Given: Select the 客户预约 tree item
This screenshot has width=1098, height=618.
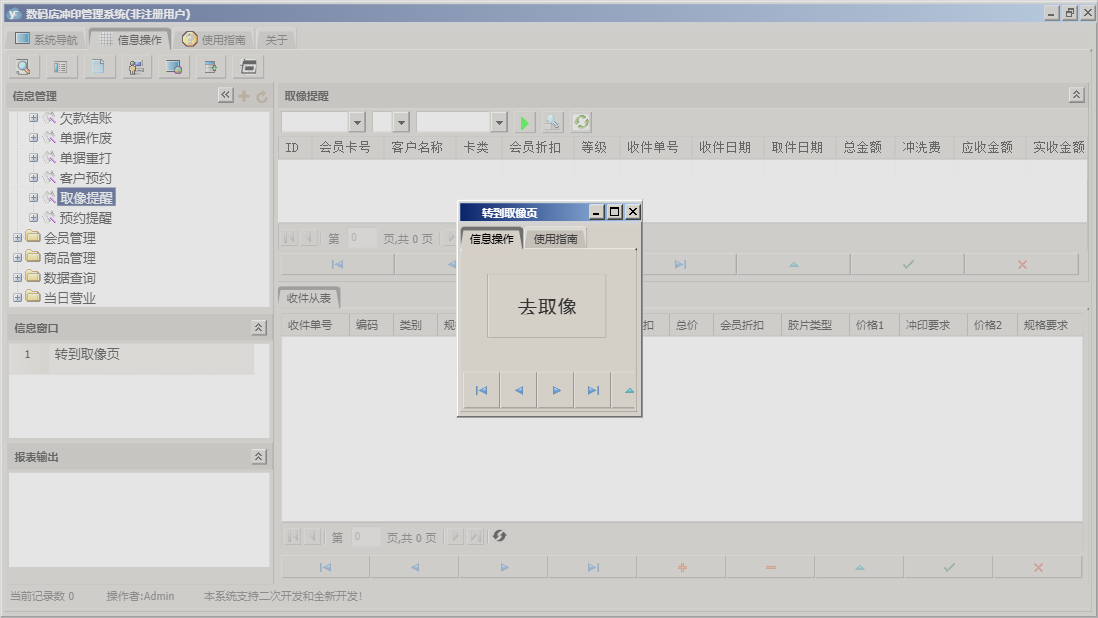Looking at the screenshot, I should (85, 178).
